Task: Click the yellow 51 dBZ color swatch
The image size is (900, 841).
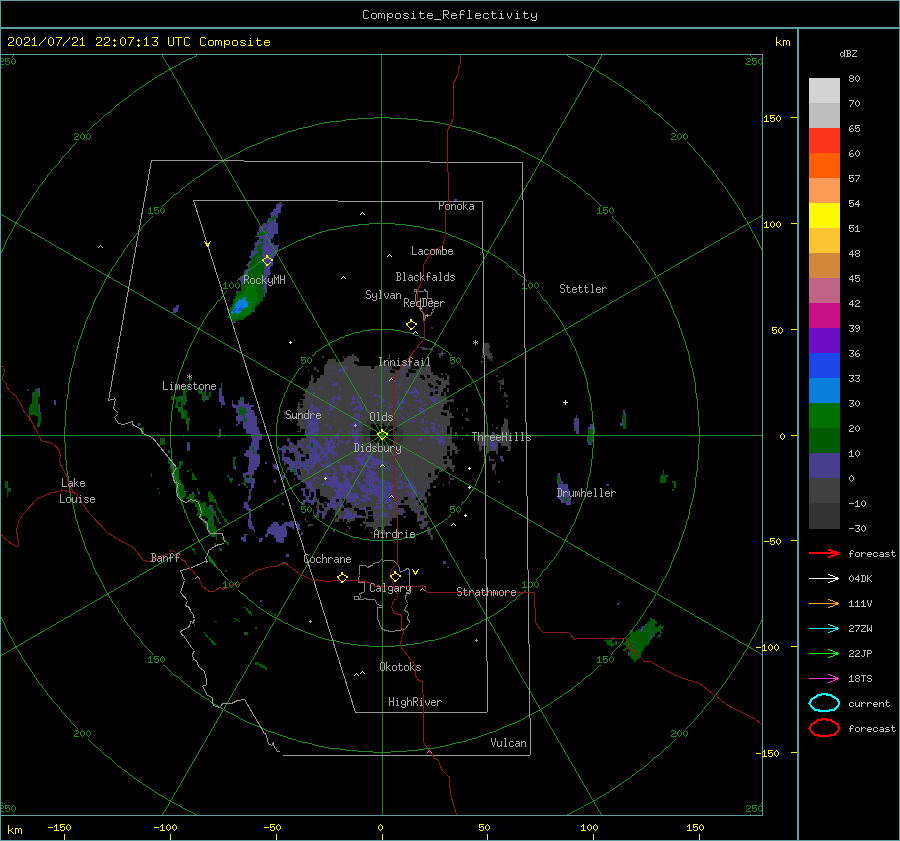Action: pos(824,216)
